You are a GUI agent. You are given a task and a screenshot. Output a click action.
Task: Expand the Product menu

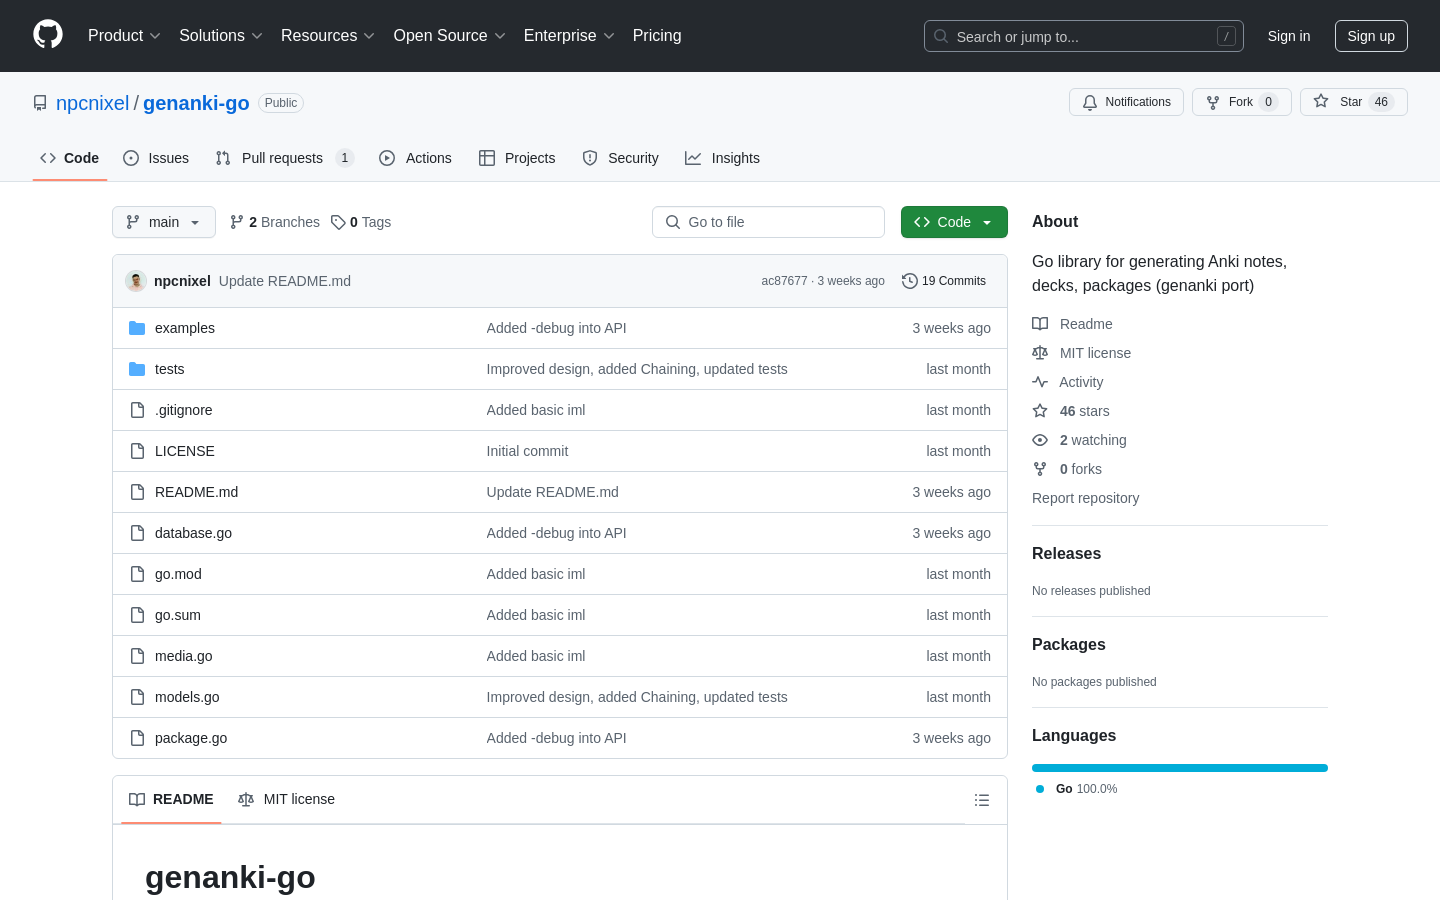pos(124,35)
